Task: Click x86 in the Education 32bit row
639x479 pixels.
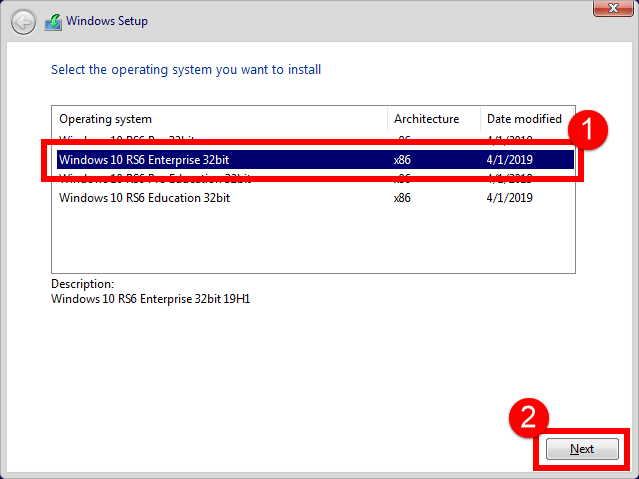Action: [x=402, y=198]
